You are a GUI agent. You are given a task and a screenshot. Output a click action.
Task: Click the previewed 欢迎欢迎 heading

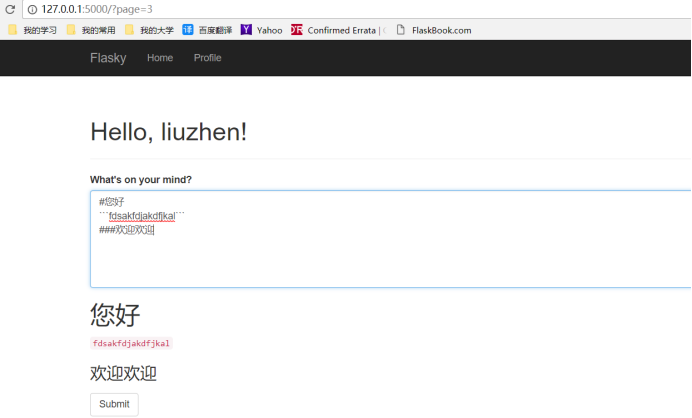[x=124, y=373]
